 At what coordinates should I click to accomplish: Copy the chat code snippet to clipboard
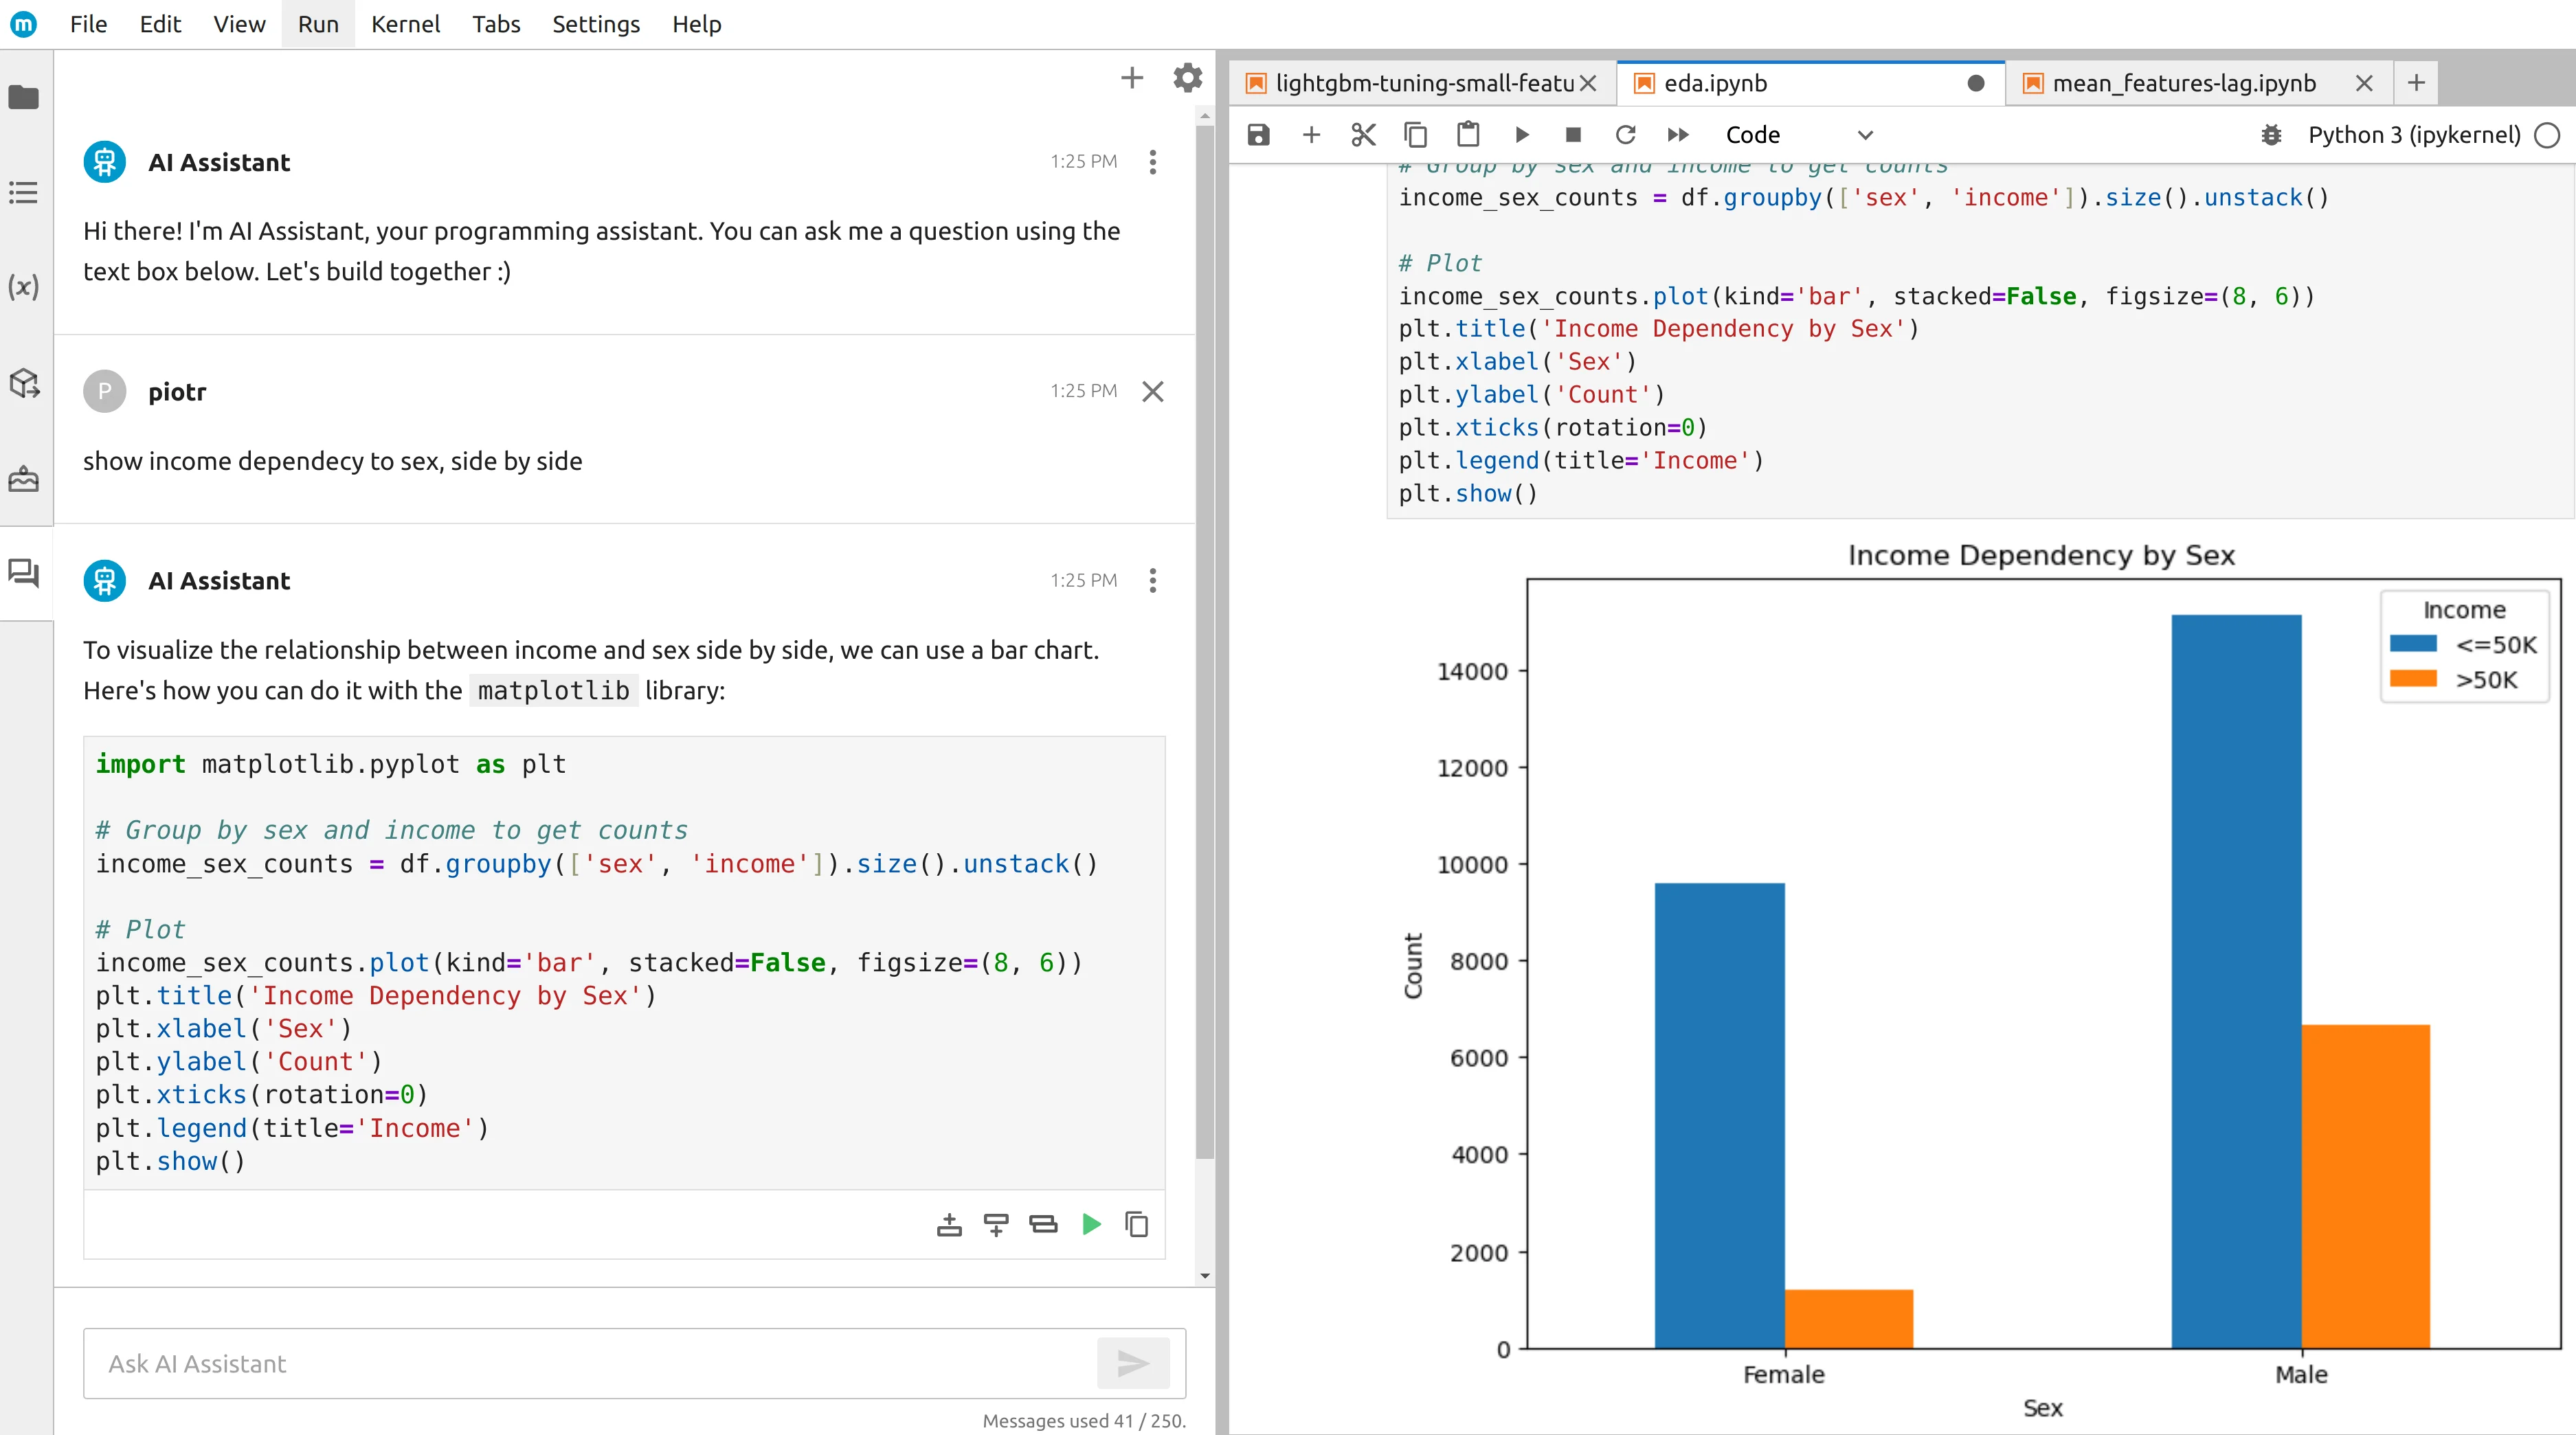click(1137, 1224)
